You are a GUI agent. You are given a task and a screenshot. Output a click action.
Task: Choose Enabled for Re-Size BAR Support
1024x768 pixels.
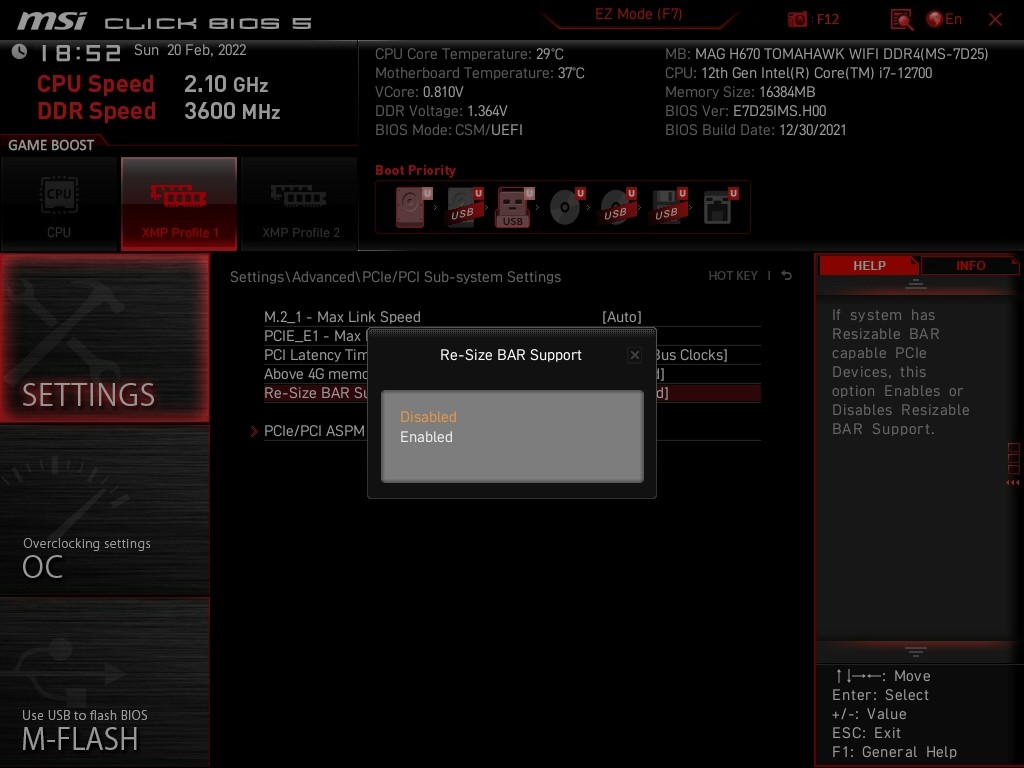coord(426,437)
